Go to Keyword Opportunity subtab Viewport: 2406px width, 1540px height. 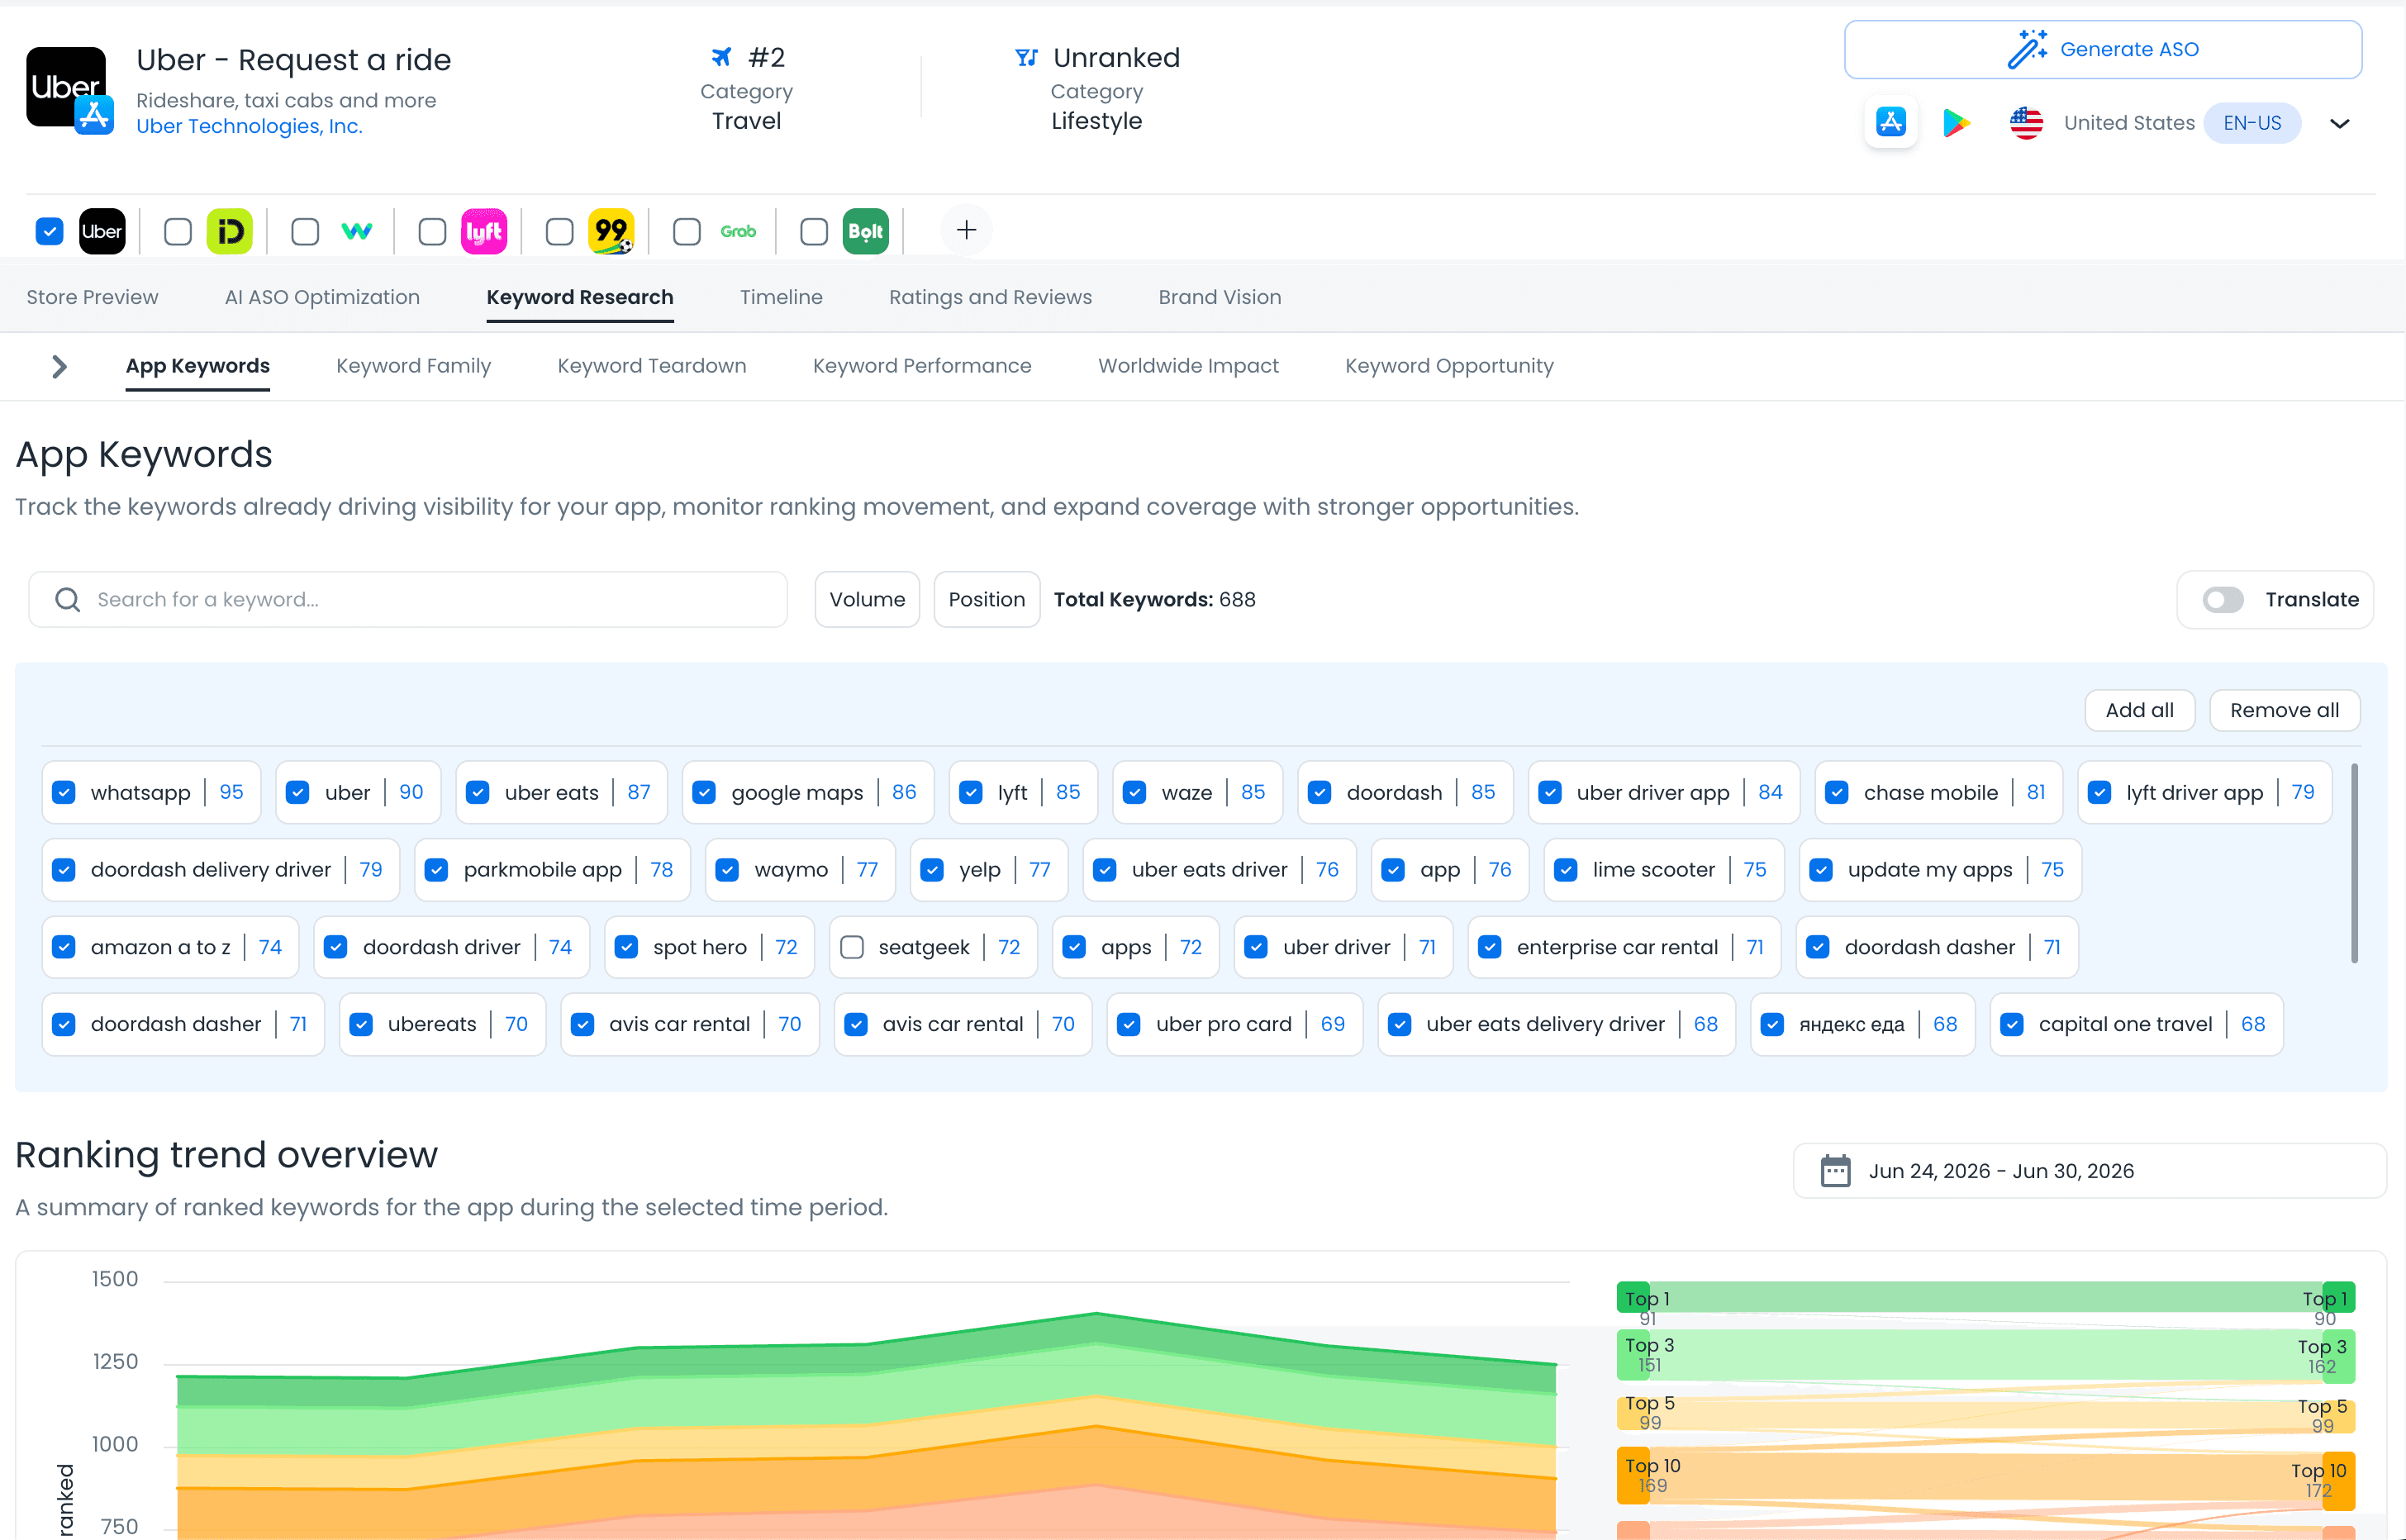[x=1449, y=366]
